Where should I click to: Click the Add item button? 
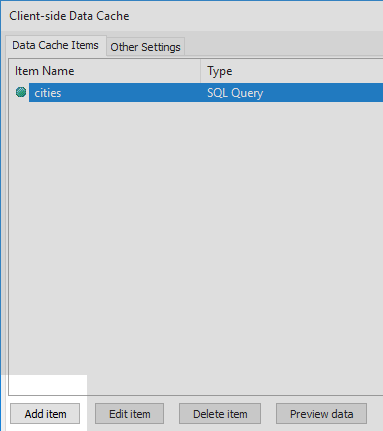[x=45, y=414]
